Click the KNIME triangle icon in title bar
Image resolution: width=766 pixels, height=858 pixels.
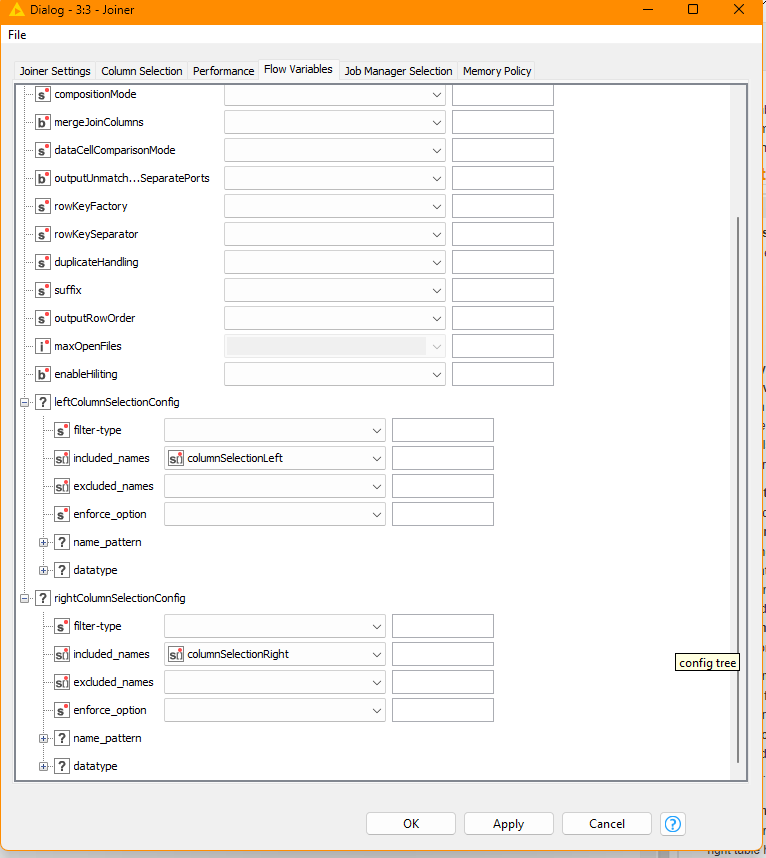pyautogui.click(x=14, y=9)
